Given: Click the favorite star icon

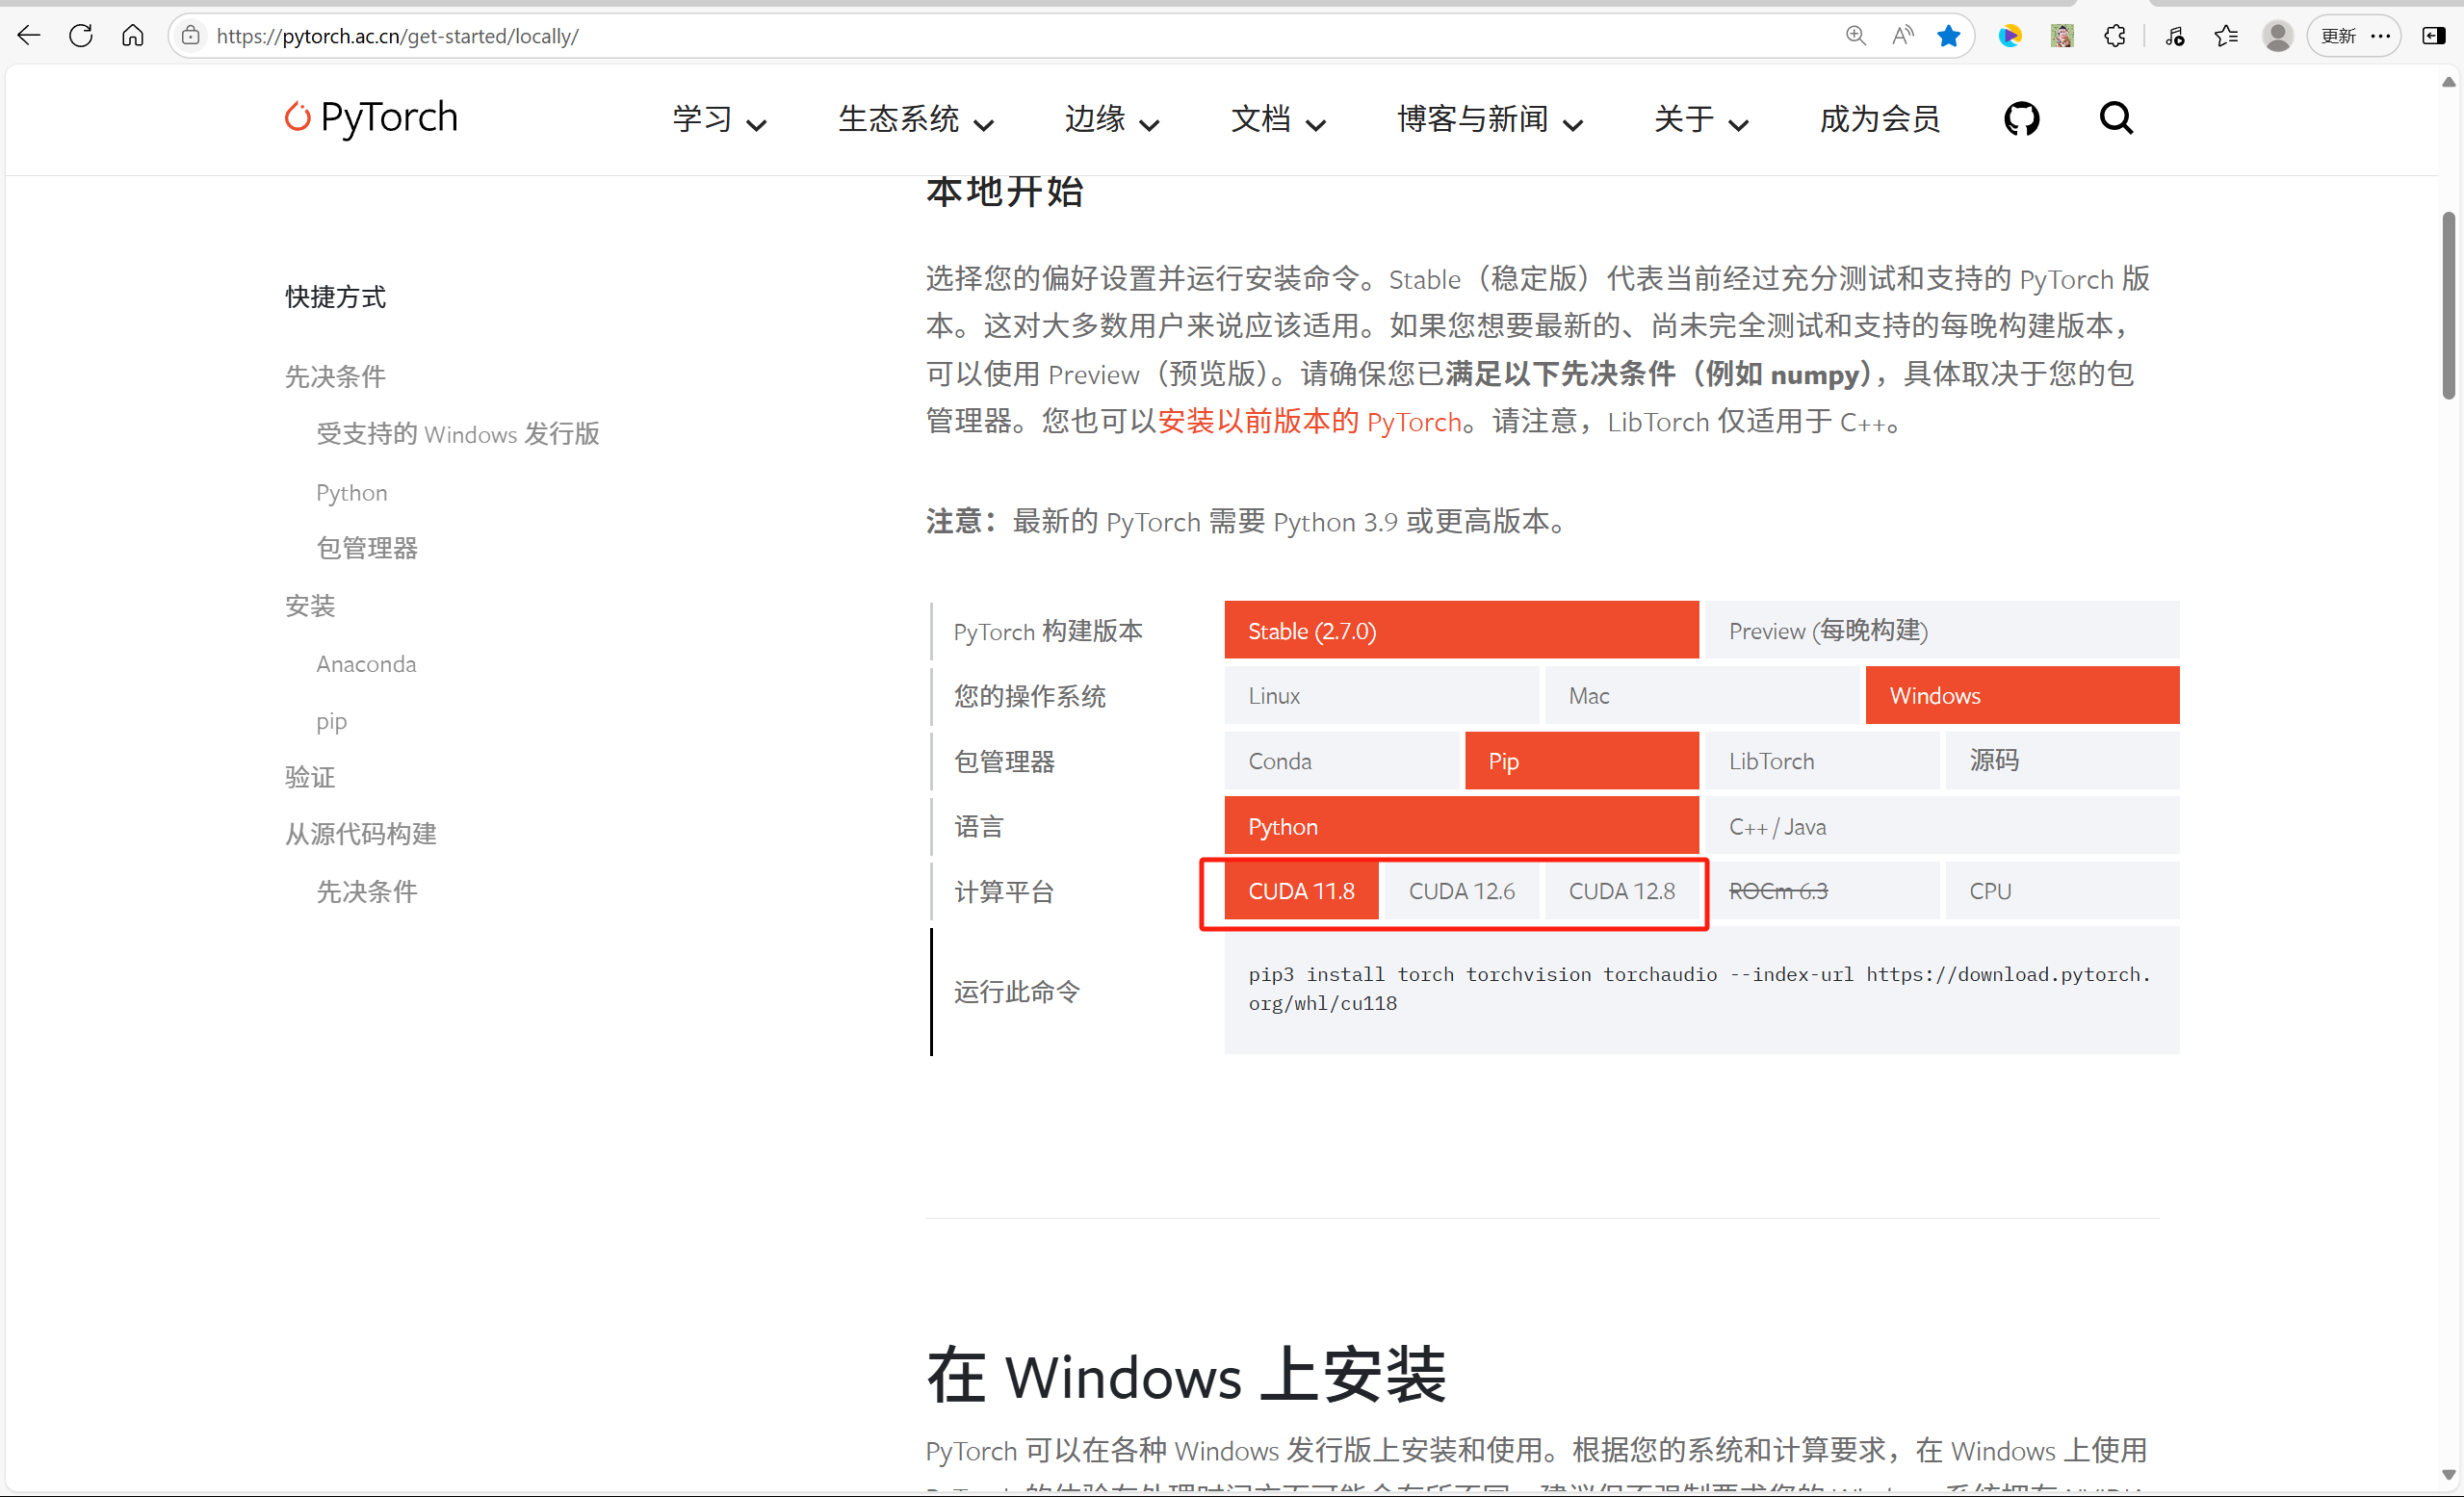Looking at the screenshot, I should click(1948, 36).
